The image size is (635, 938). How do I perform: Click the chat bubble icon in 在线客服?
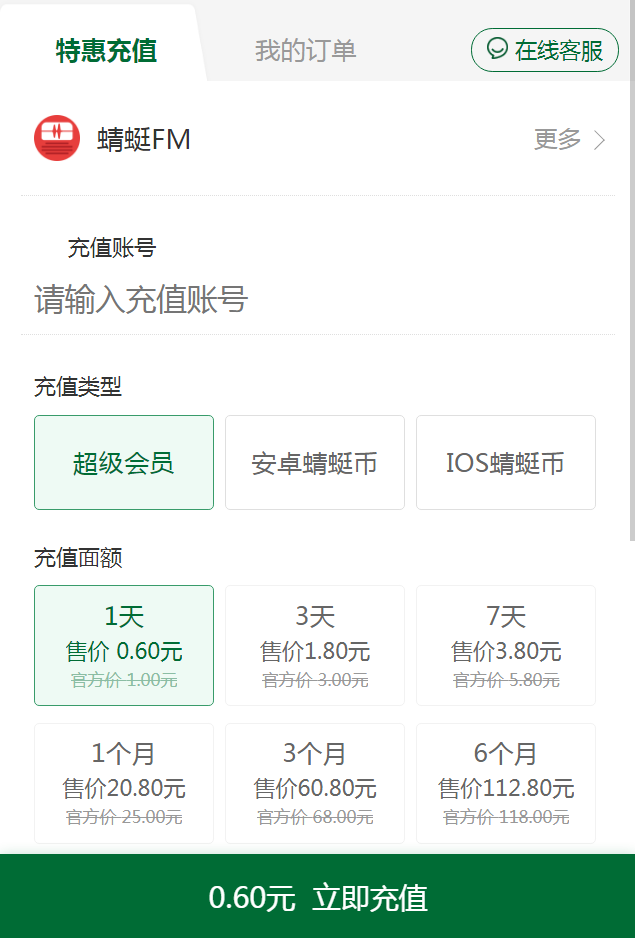point(496,49)
